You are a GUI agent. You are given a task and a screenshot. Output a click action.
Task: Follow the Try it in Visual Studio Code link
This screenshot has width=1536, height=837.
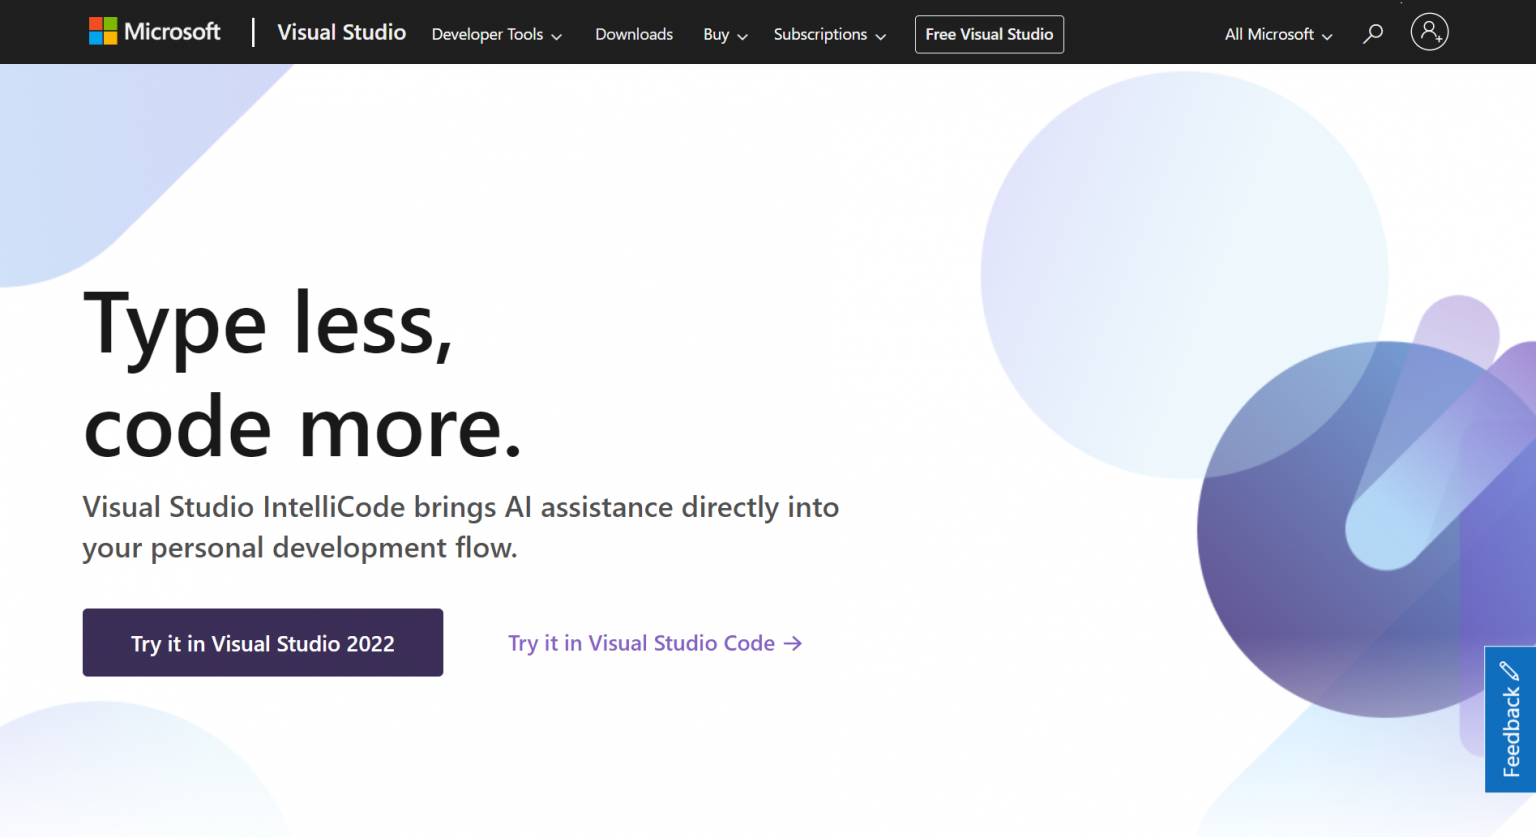click(x=641, y=643)
